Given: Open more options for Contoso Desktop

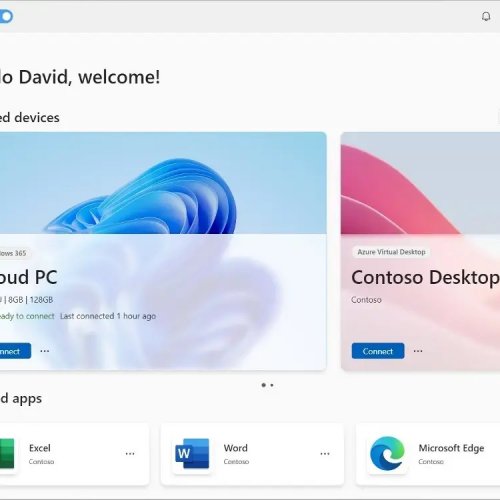Looking at the screenshot, I should tap(418, 351).
